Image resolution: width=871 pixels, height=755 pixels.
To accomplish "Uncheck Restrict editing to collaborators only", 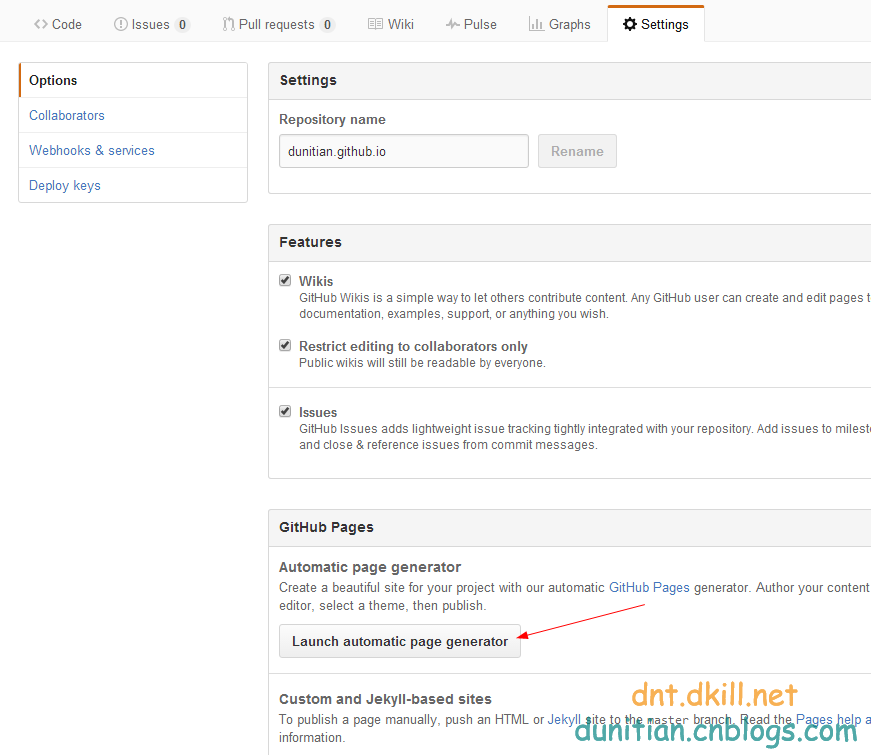I will click(x=285, y=346).
